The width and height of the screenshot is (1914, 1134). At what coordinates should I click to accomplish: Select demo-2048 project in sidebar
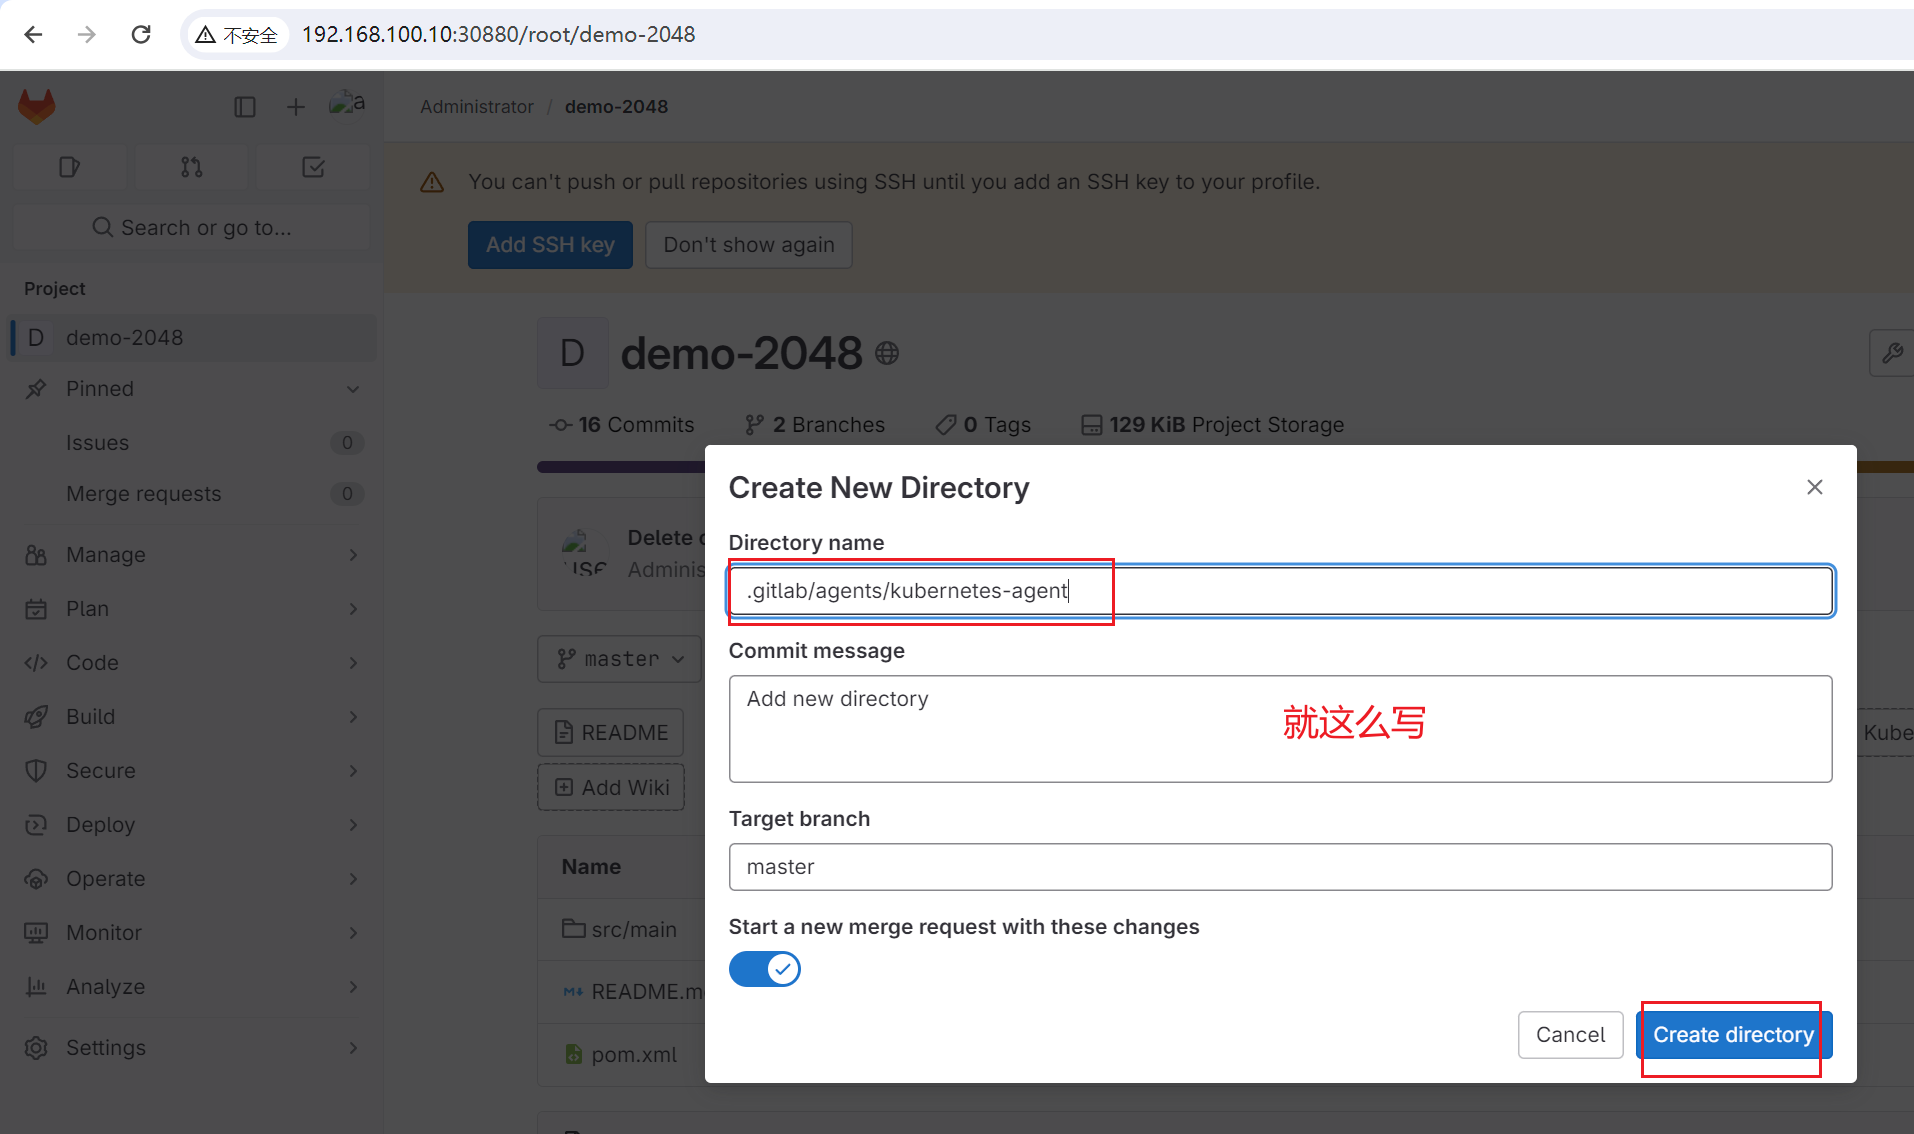192,338
